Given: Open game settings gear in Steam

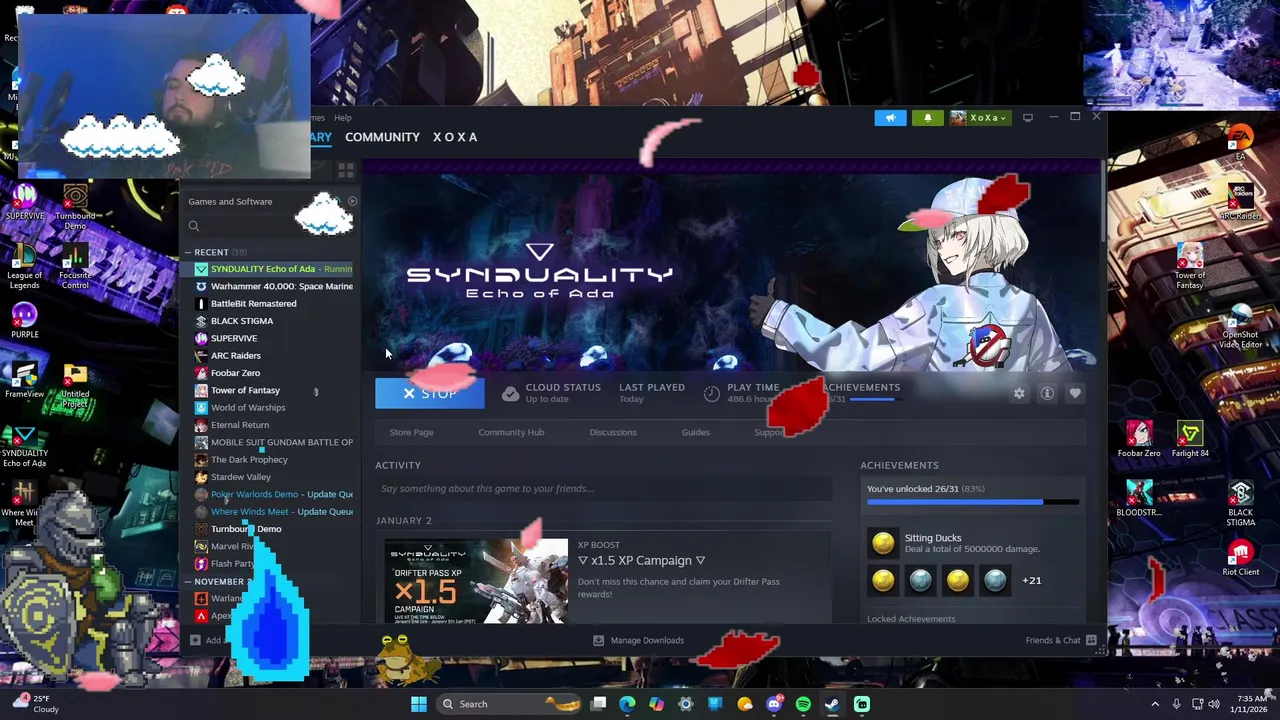Looking at the screenshot, I should pos(1019,394).
